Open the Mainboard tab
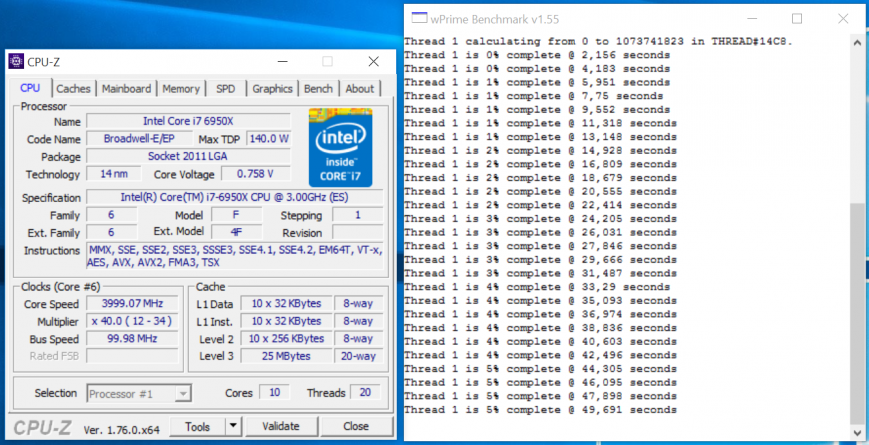This screenshot has width=869, height=445. tap(126, 89)
